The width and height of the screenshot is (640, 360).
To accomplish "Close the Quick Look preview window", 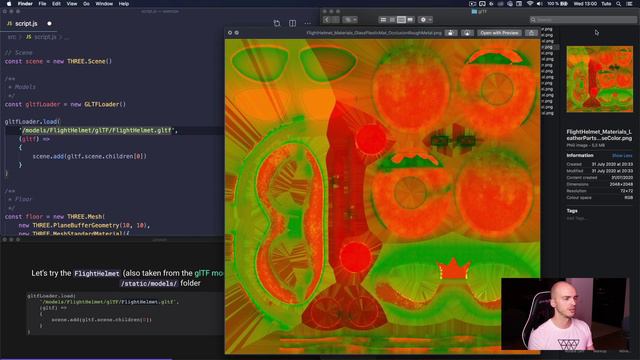I will click(x=230, y=33).
